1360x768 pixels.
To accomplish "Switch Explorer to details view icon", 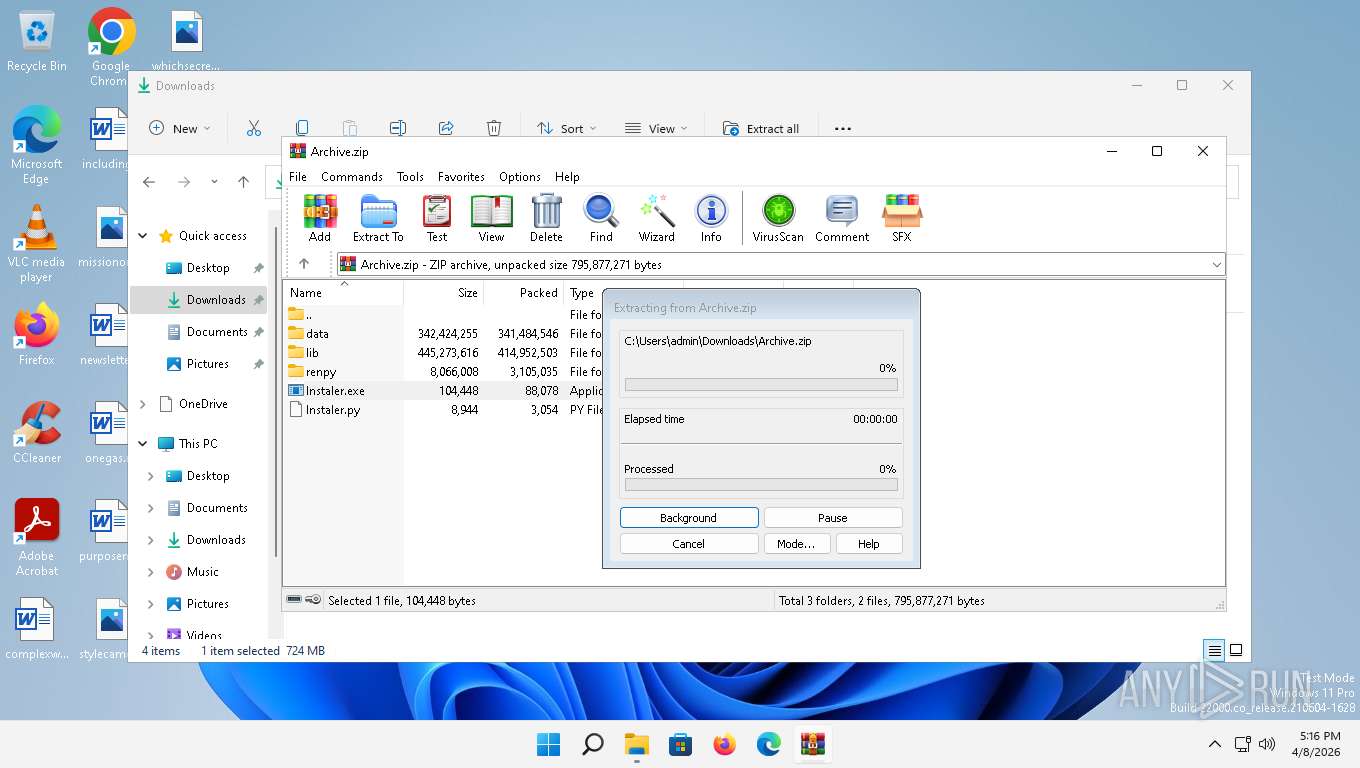I will click(x=1214, y=650).
